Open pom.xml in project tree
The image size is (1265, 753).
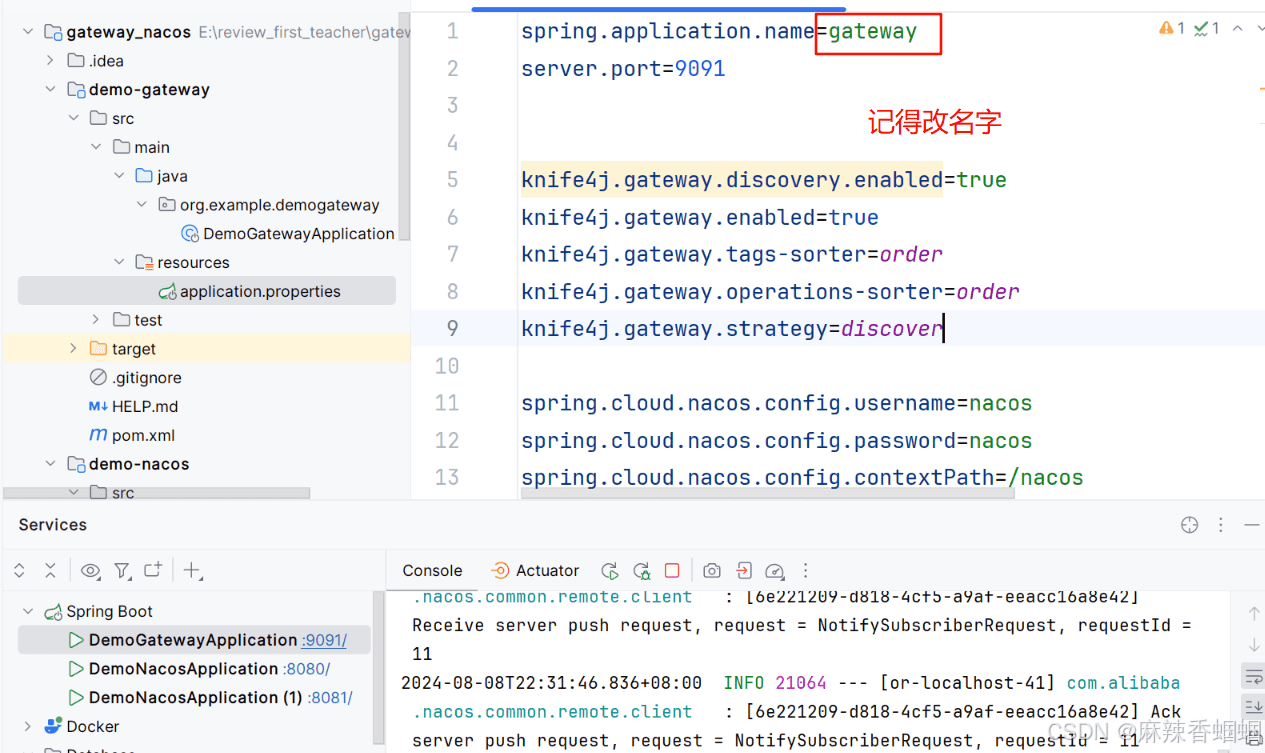click(x=132, y=436)
